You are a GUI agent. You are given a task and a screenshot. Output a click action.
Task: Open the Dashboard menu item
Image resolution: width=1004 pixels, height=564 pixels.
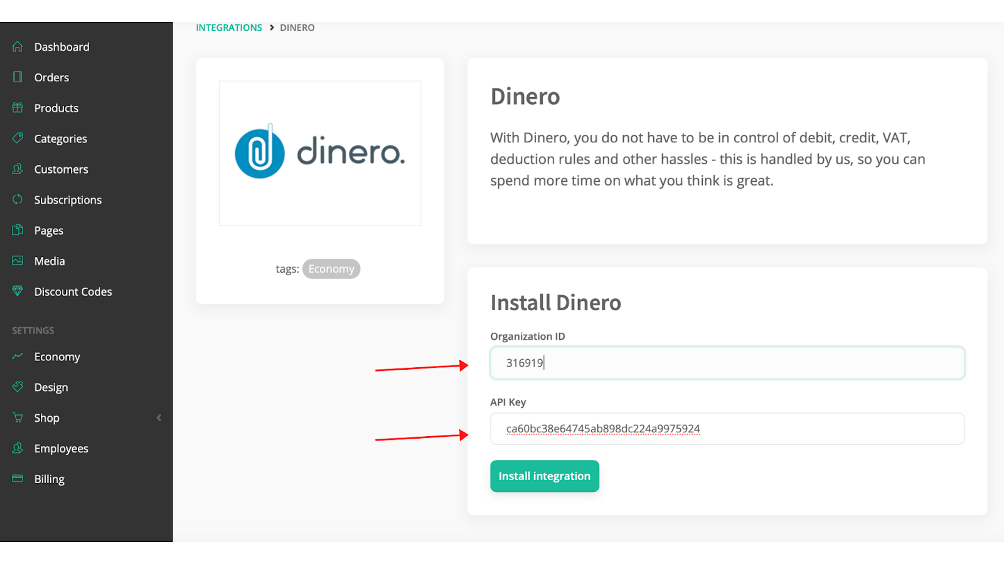pyautogui.click(x=61, y=47)
